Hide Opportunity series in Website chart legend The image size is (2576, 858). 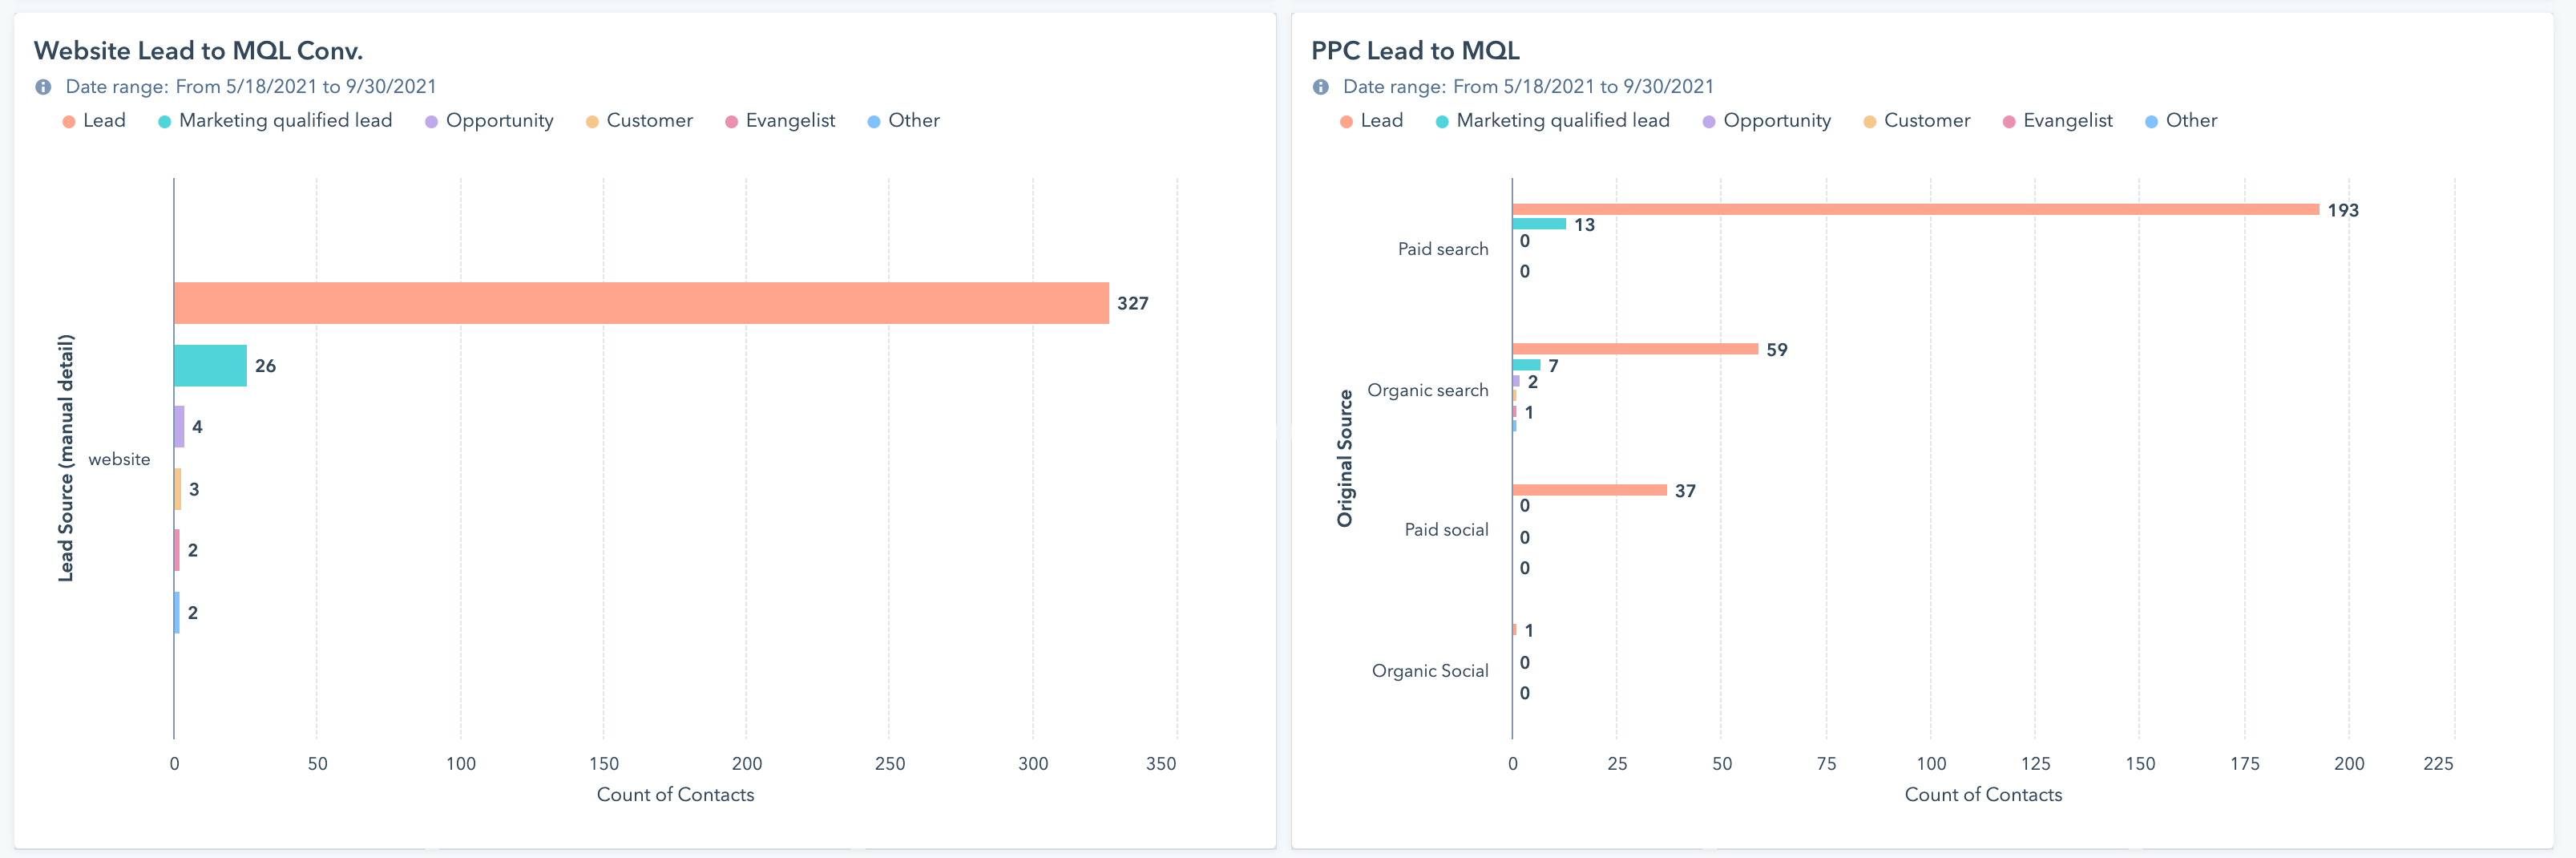tap(489, 121)
